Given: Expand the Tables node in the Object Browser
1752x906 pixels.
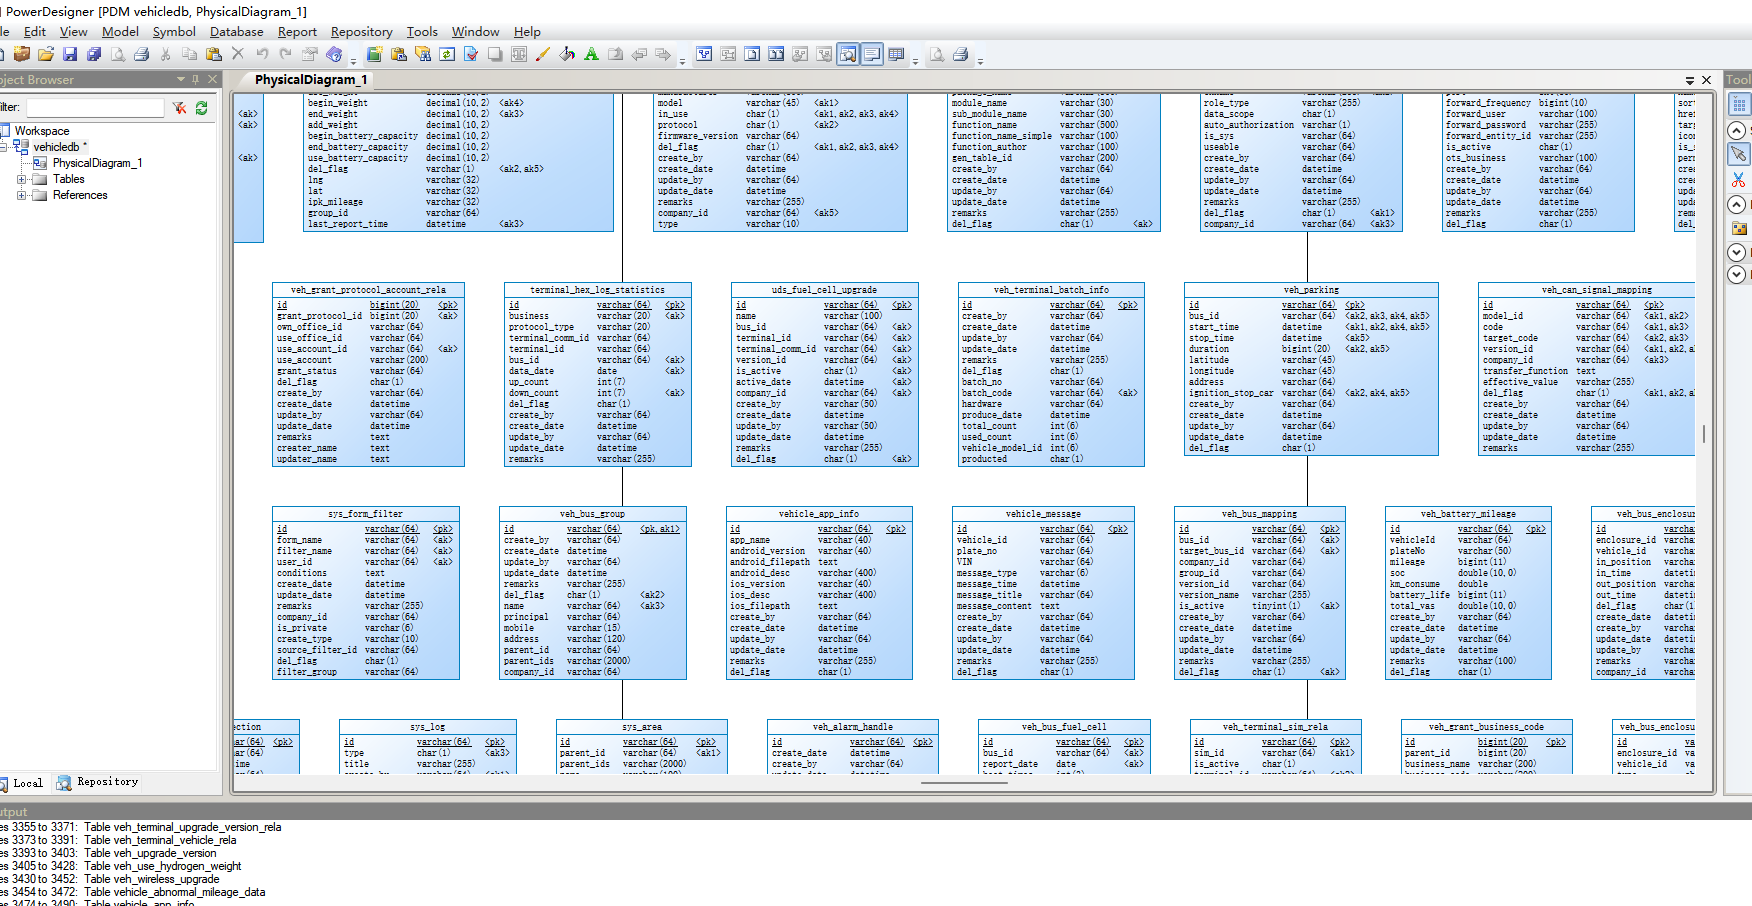Looking at the screenshot, I should (23, 178).
